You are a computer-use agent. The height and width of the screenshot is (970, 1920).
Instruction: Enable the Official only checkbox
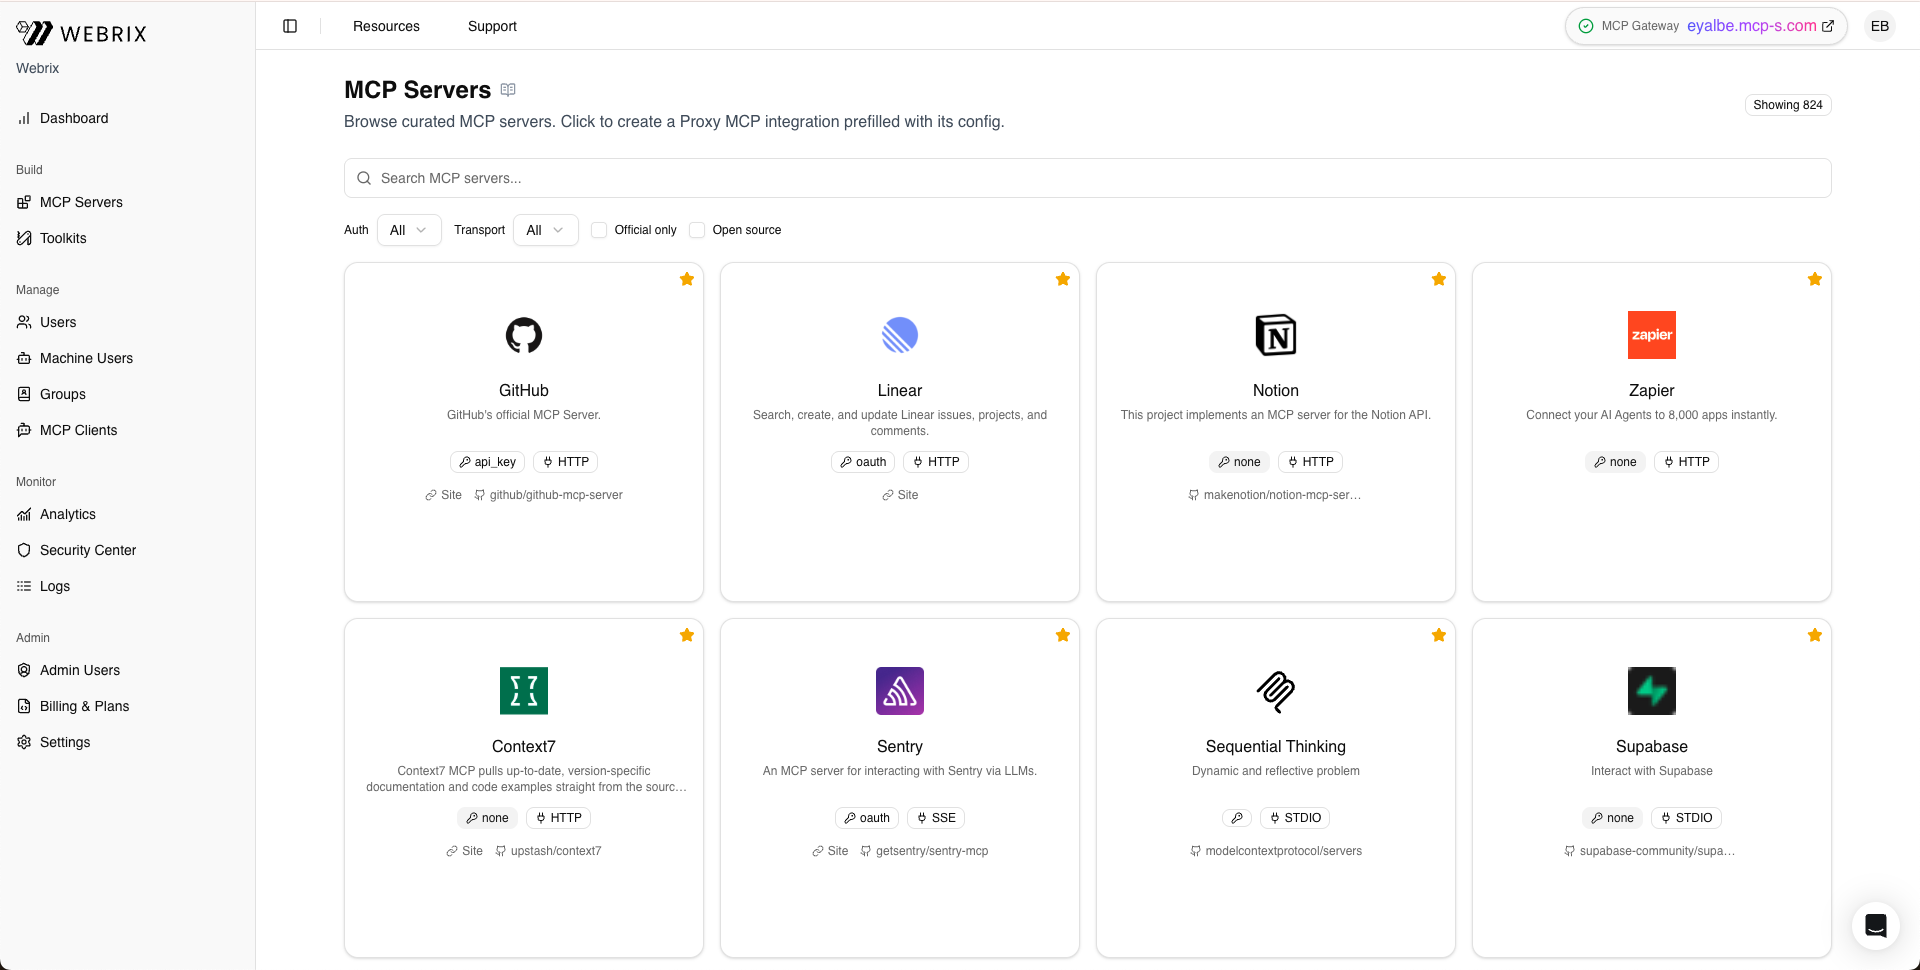599,230
